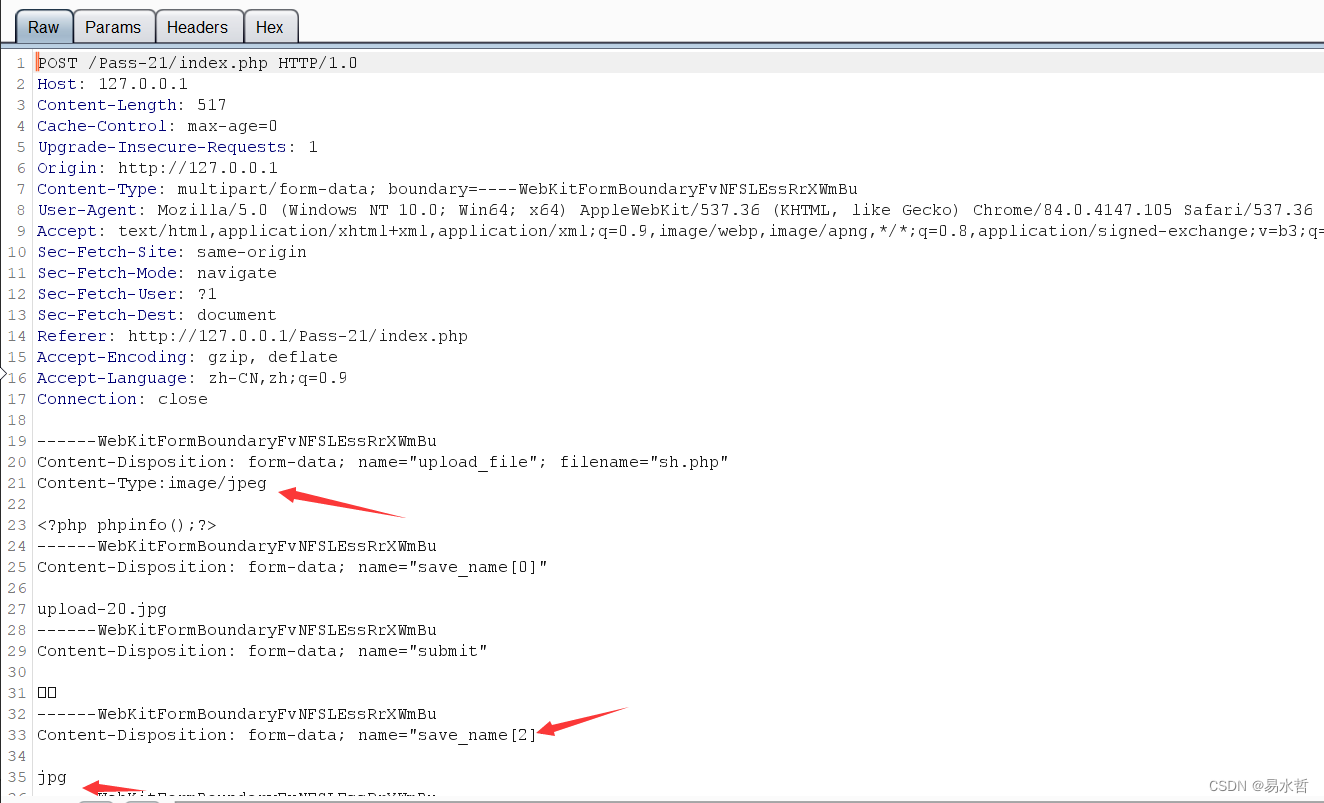1324x803 pixels.
Task: Open the Headers tab
Action: [198, 27]
